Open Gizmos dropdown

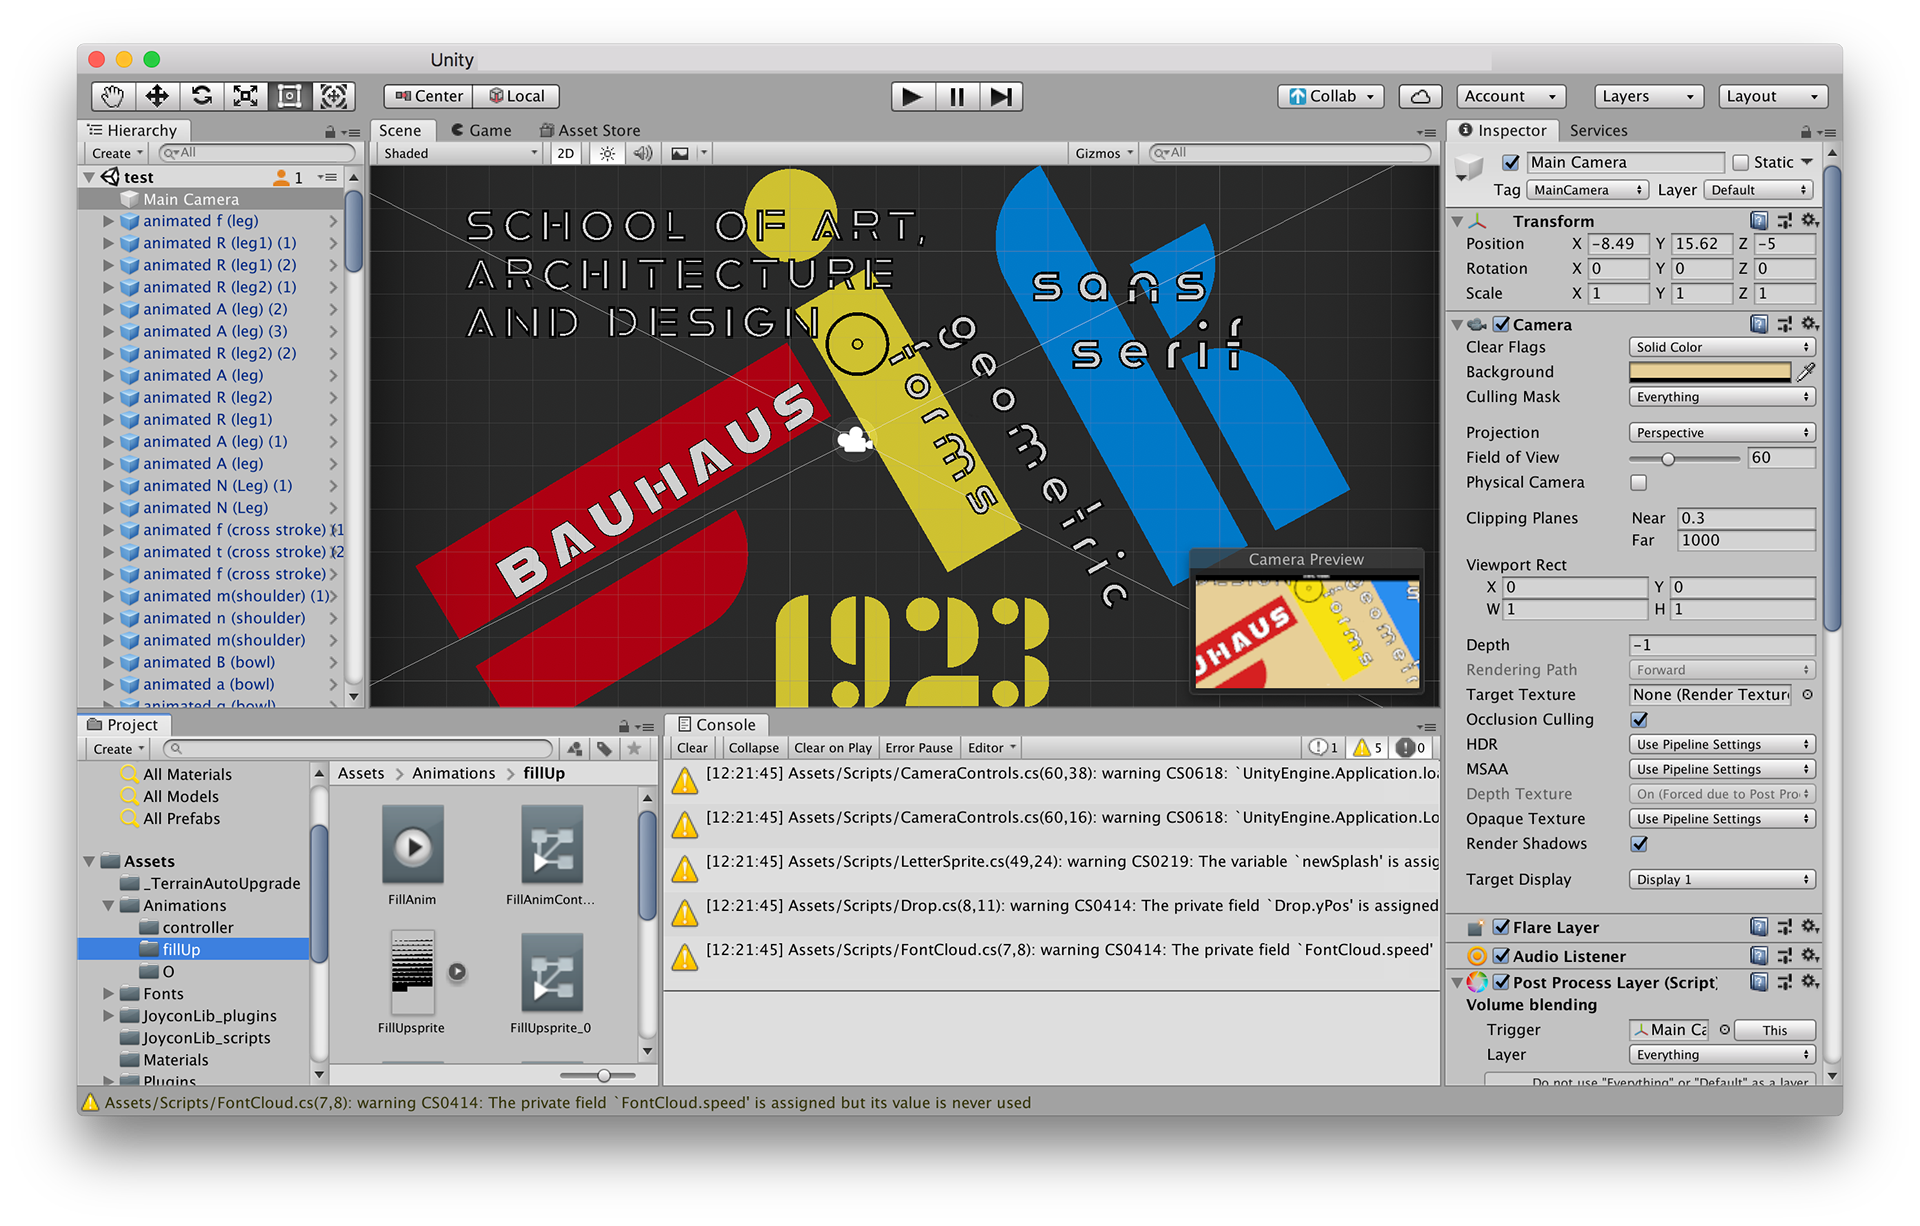point(1104,153)
